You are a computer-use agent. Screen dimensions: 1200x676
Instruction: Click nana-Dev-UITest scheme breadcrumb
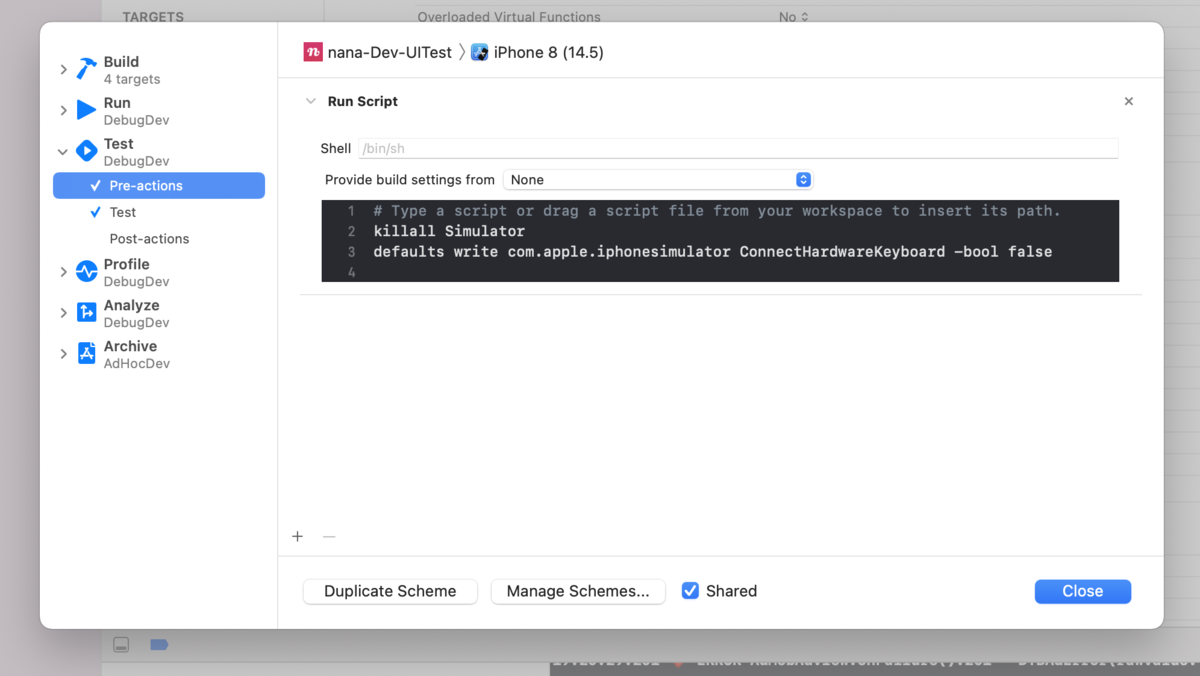390,52
